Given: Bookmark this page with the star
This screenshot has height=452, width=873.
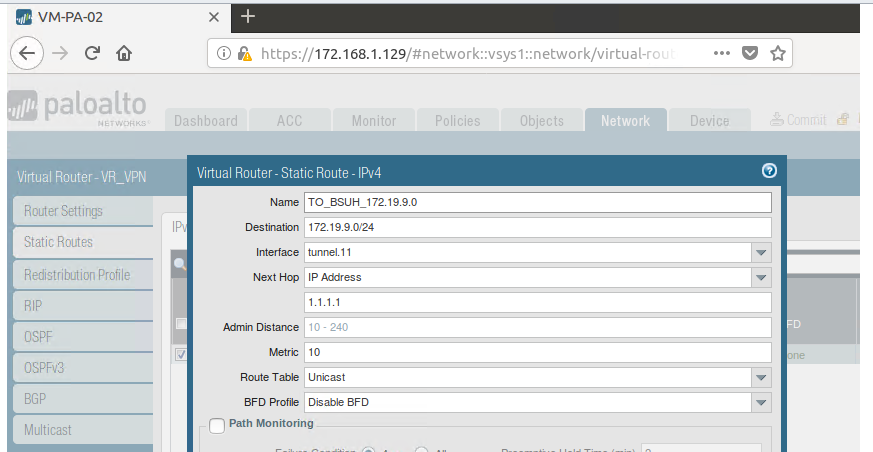Looking at the screenshot, I should (x=778, y=53).
